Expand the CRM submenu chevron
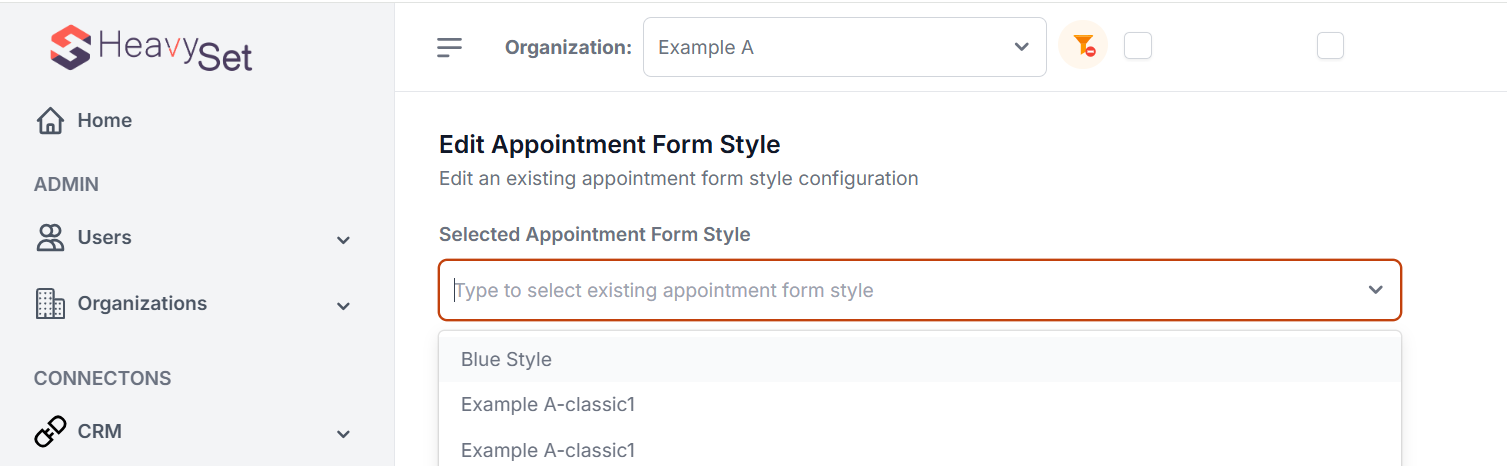This screenshot has height=466, width=1507. (x=343, y=434)
